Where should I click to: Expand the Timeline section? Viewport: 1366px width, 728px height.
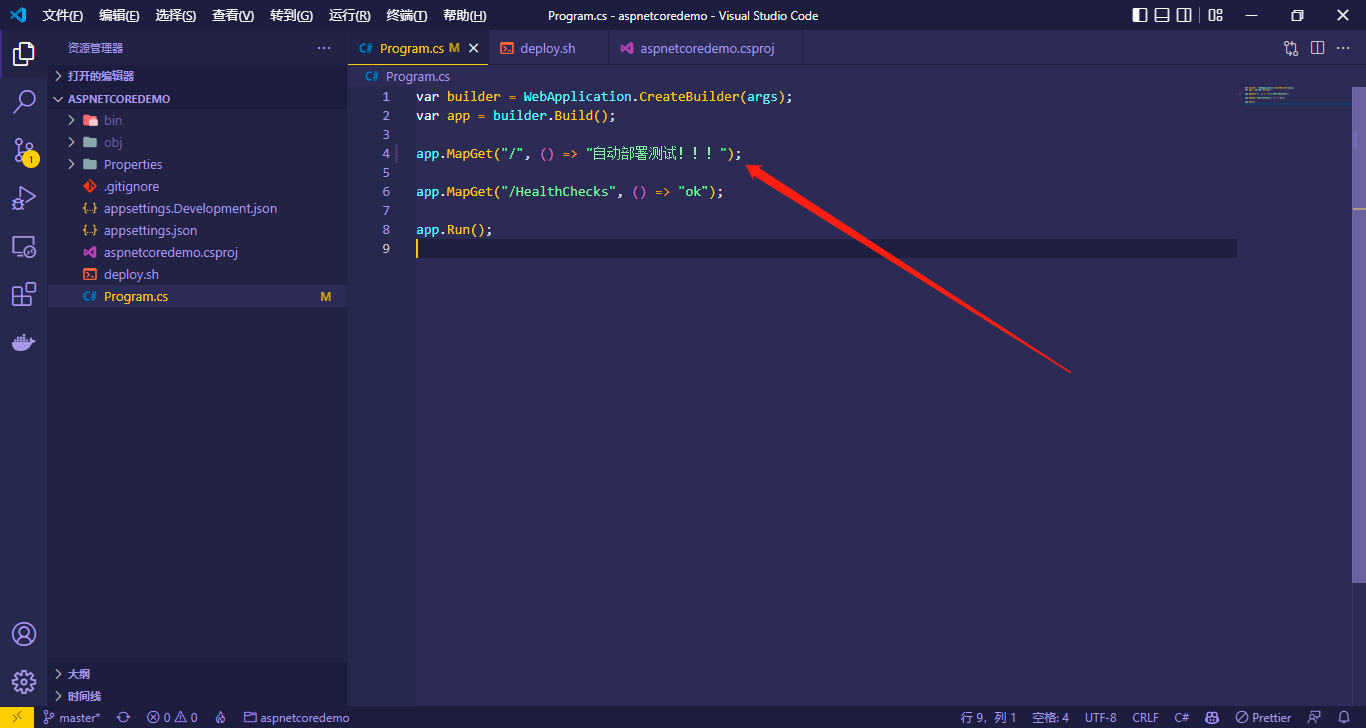(x=197, y=696)
